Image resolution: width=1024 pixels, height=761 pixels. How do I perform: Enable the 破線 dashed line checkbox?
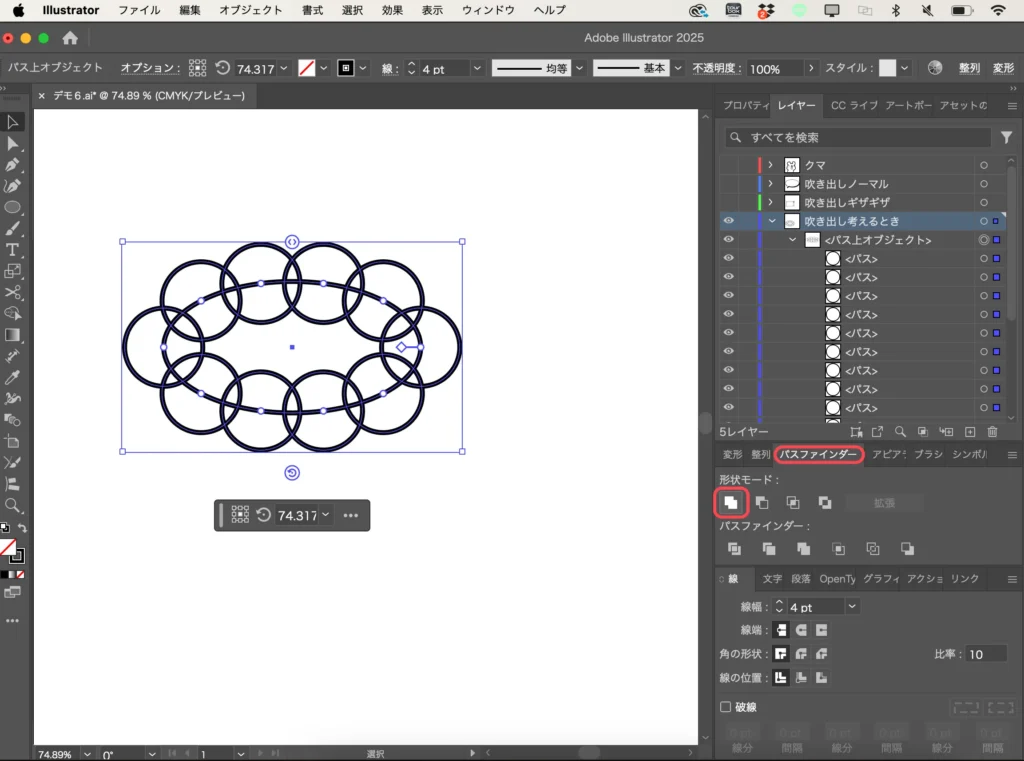(x=726, y=707)
